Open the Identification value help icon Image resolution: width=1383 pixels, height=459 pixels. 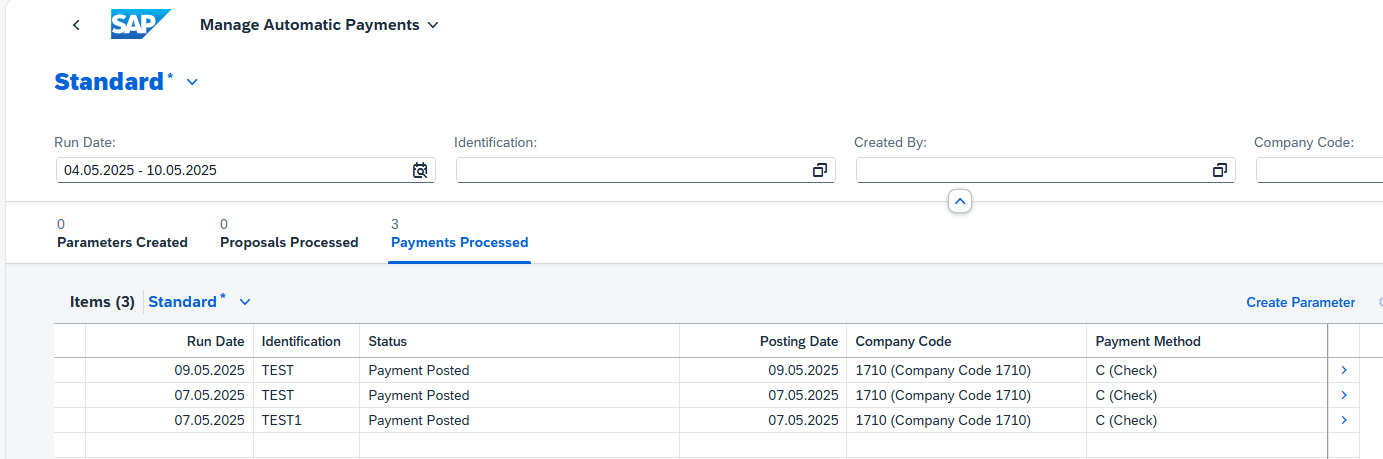click(x=820, y=170)
